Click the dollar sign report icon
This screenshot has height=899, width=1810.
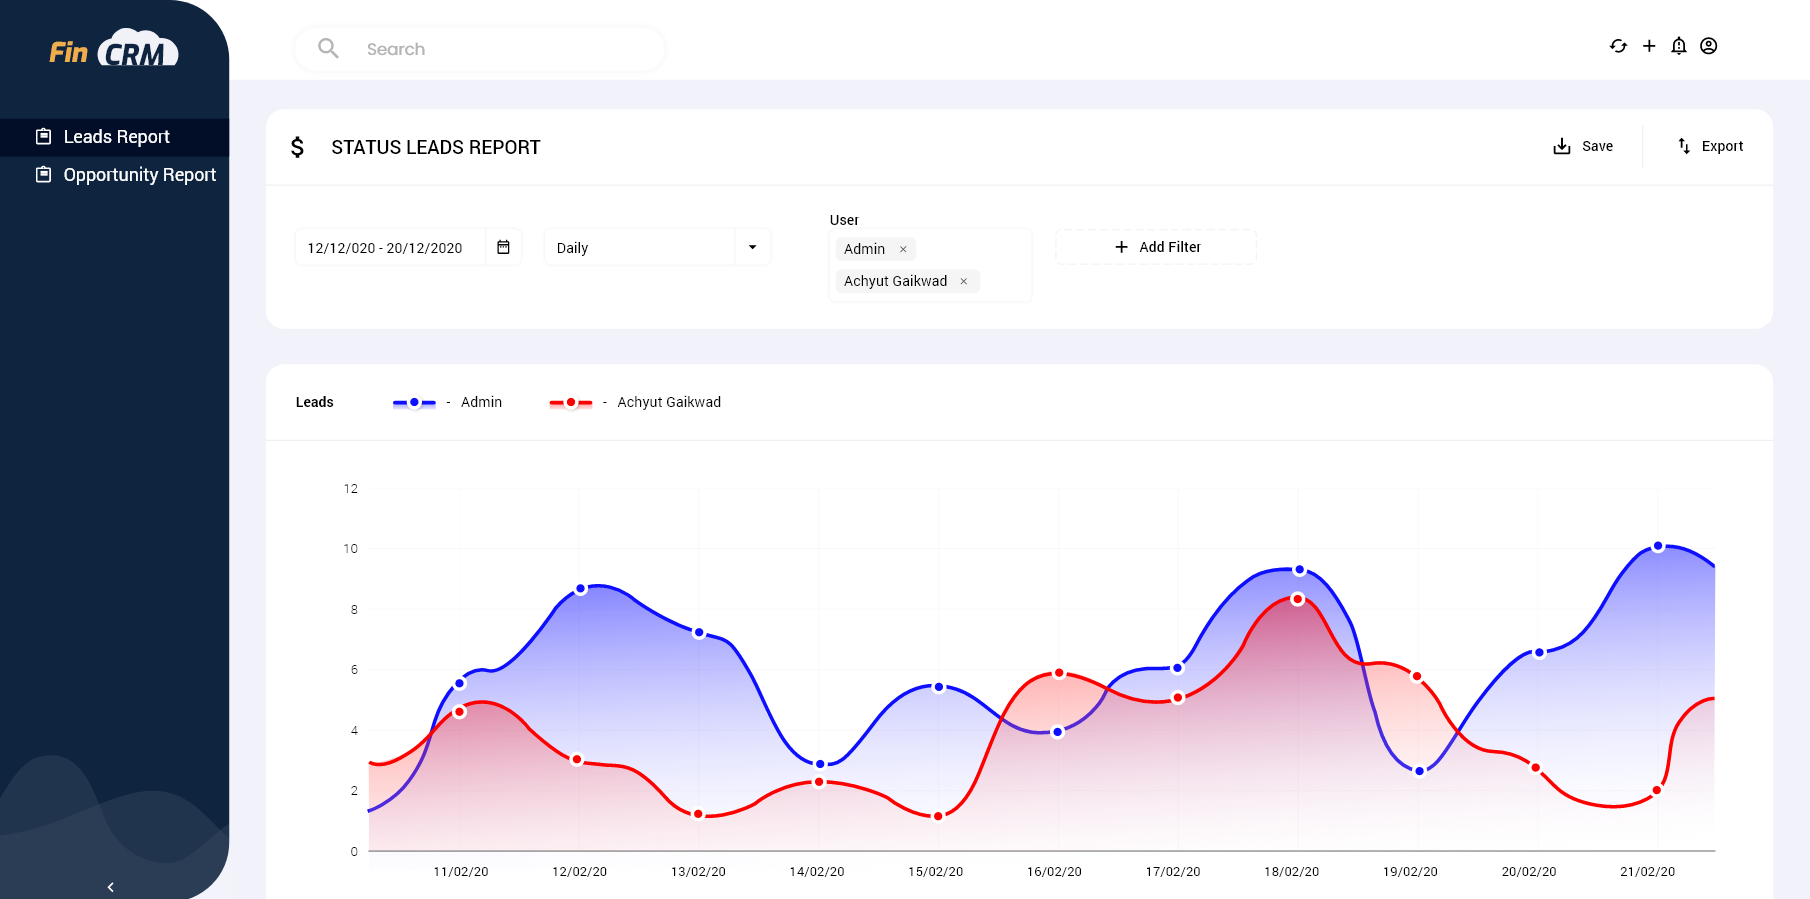(x=297, y=148)
